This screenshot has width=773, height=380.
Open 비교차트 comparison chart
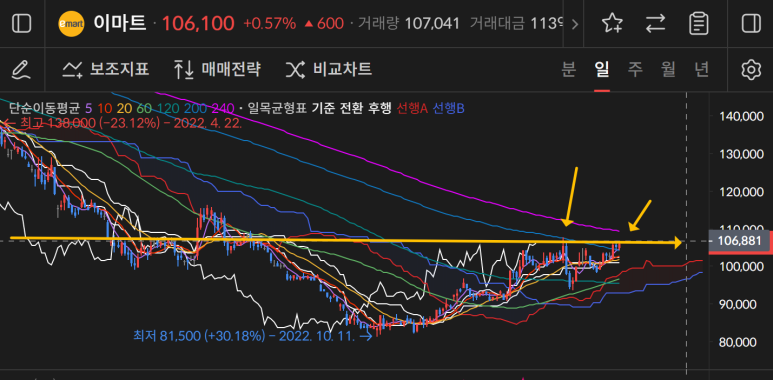[329, 69]
